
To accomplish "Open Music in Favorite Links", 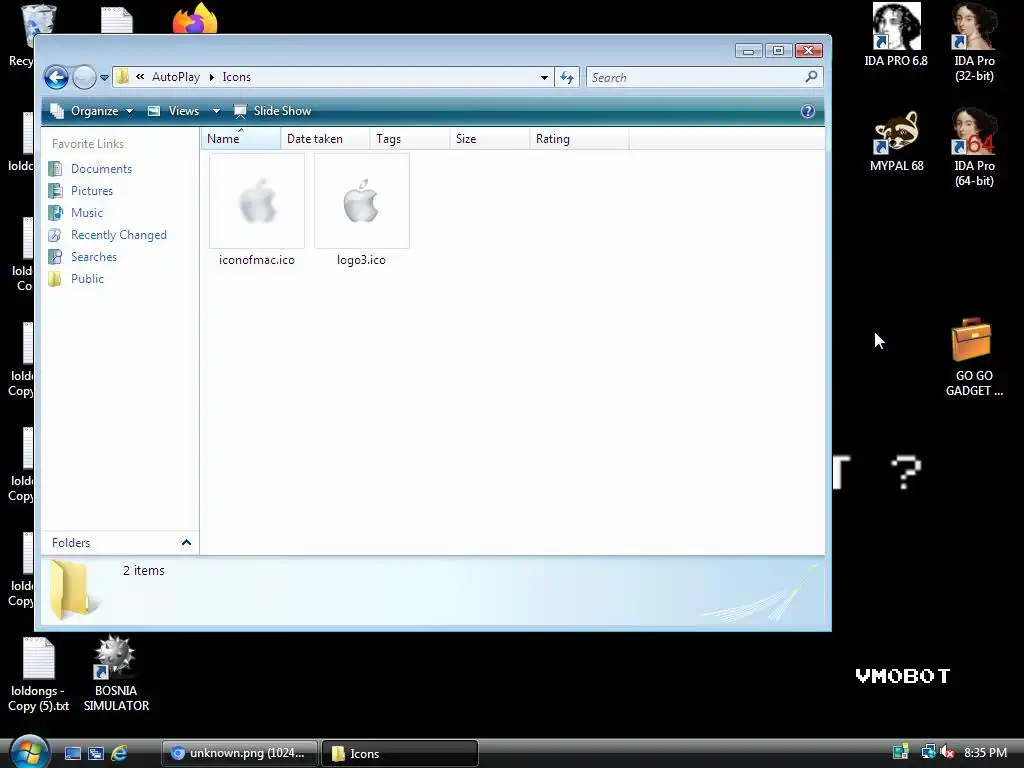I will [x=87, y=213].
